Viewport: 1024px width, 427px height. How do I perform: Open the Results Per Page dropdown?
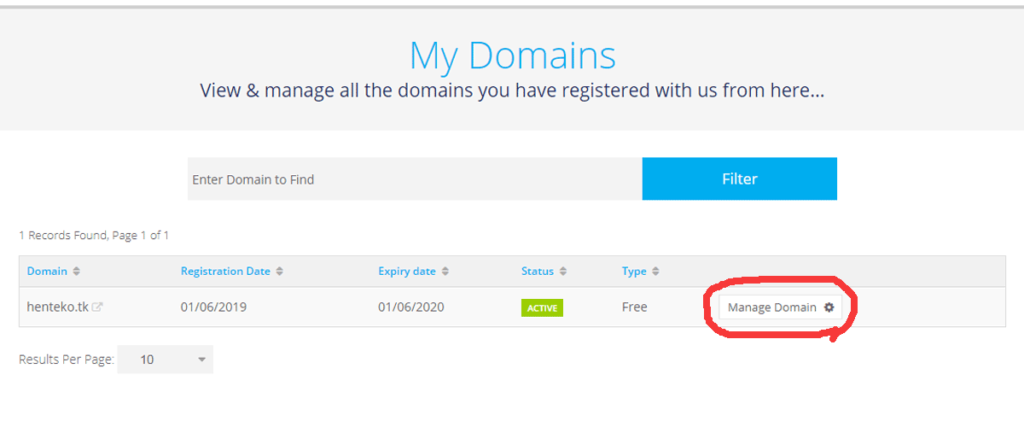pyautogui.click(x=165, y=359)
